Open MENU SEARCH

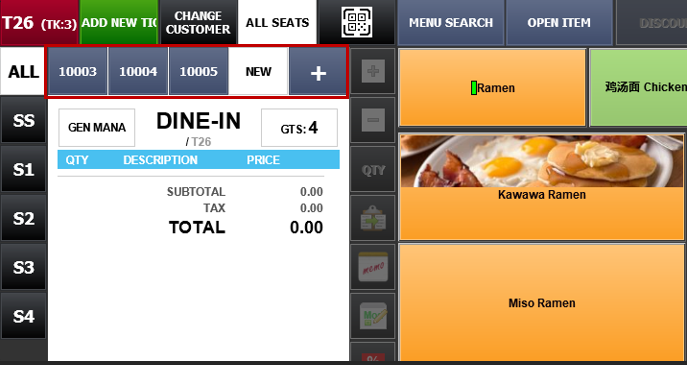click(451, 22)
